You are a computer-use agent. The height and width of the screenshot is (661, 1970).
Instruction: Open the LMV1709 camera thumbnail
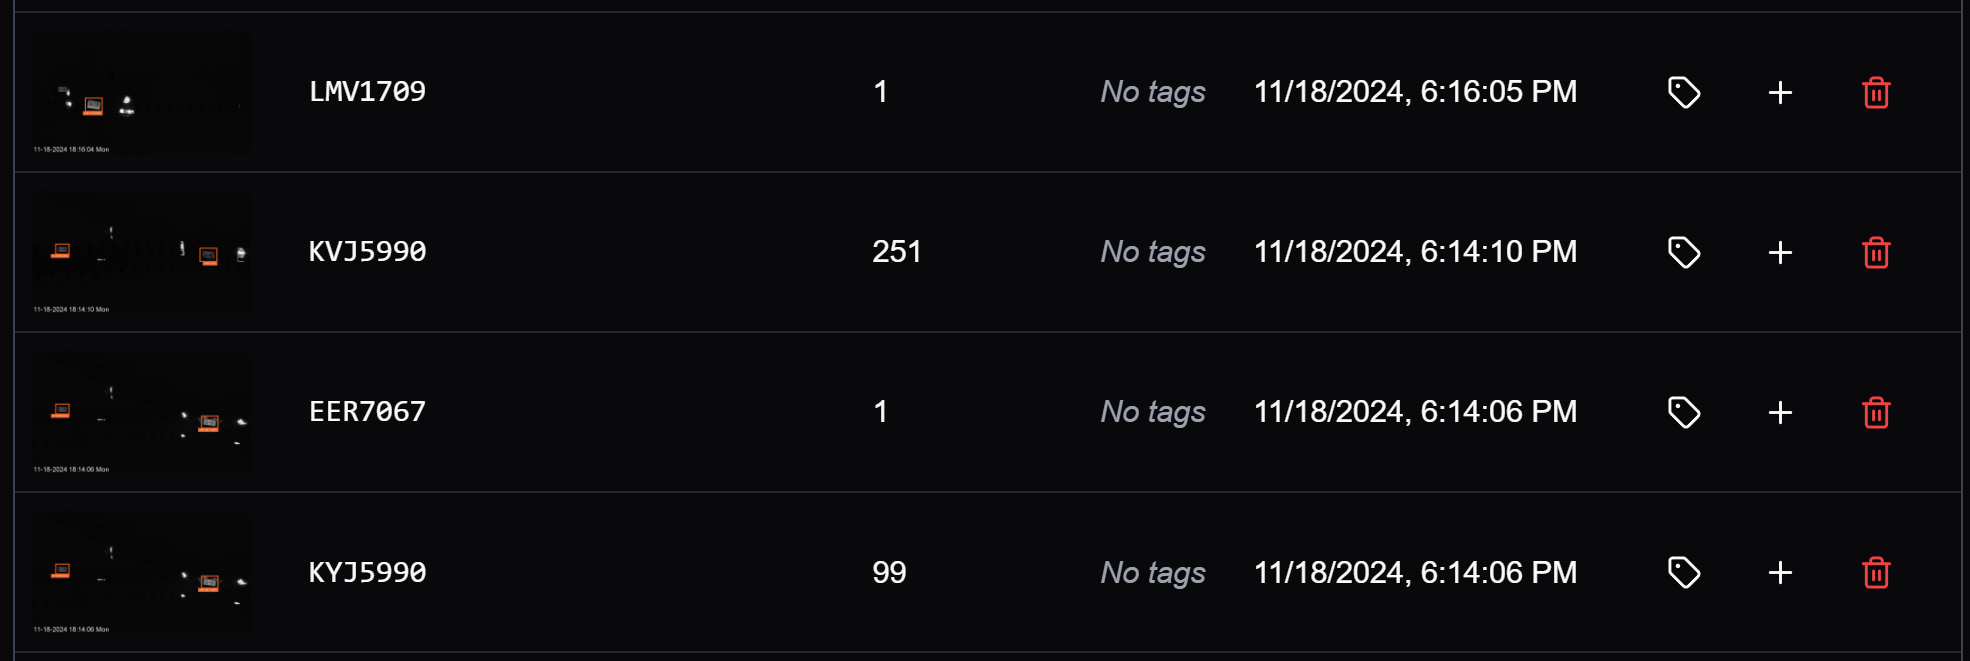[x=141, y=92]
